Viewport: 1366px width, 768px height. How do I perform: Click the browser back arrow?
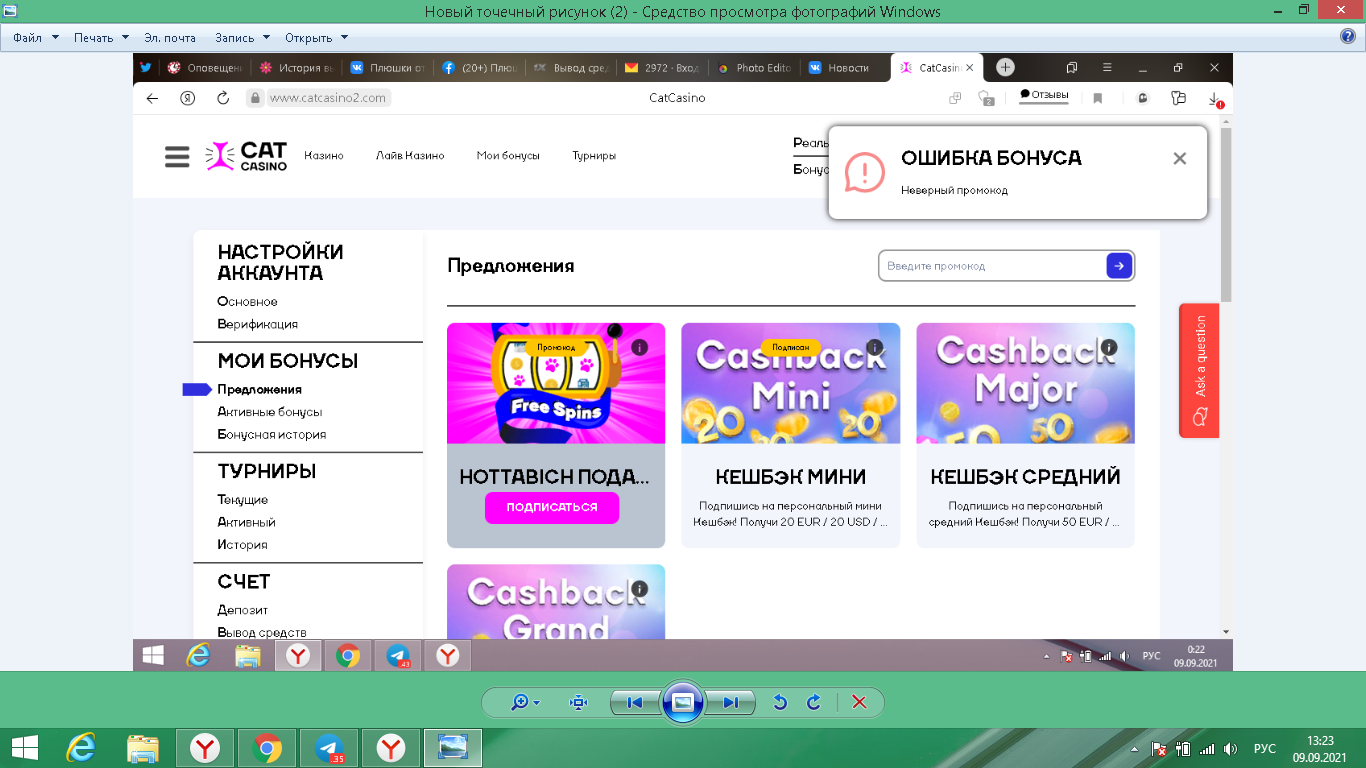coord(152,98)
